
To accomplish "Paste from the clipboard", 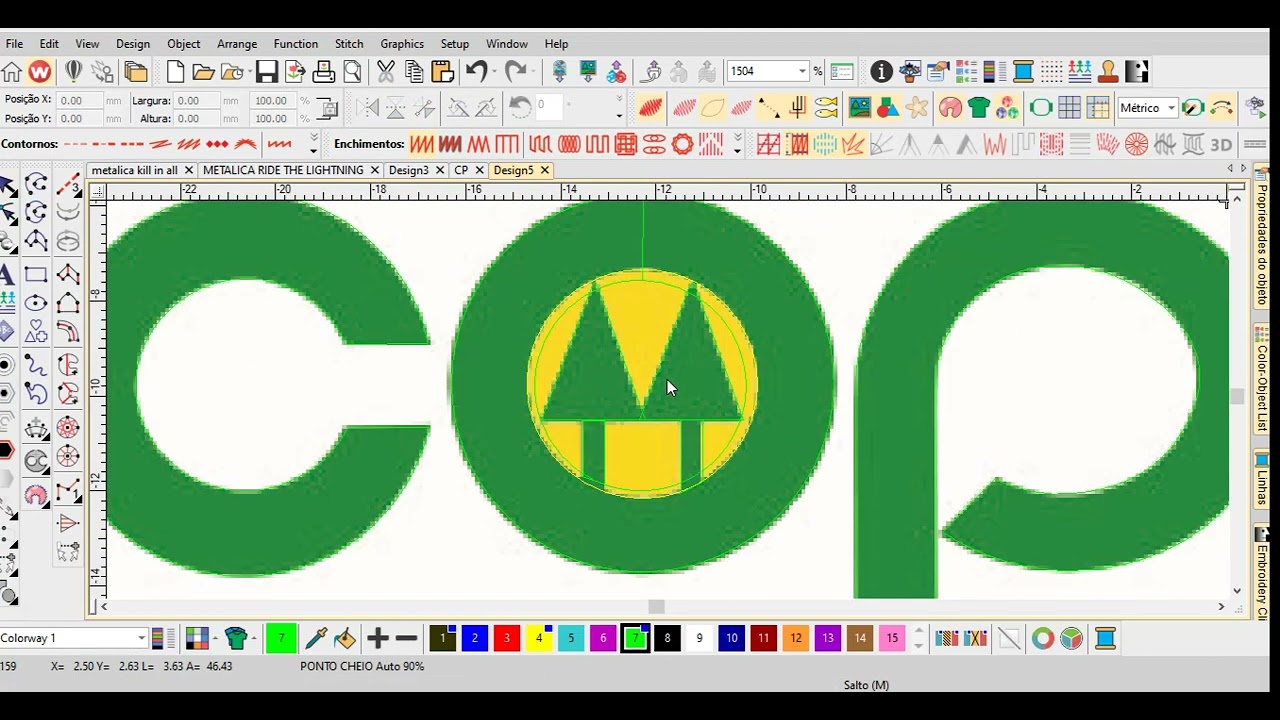I will tap(443, 71).
